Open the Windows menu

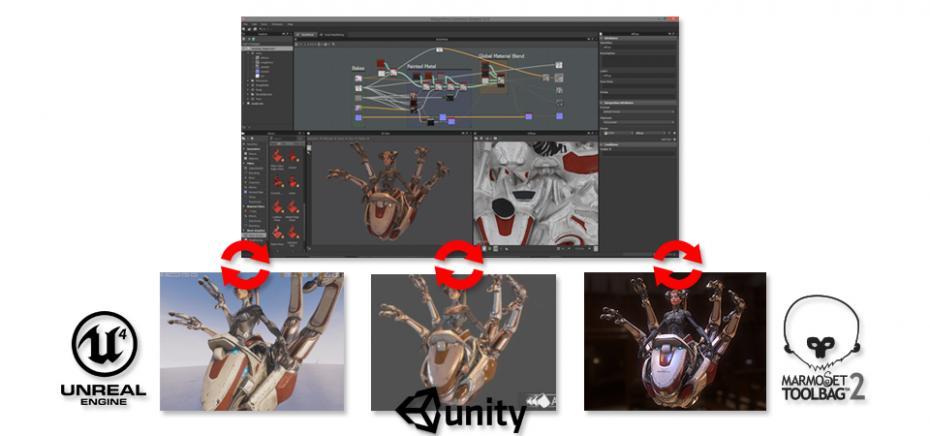point(277,24)
